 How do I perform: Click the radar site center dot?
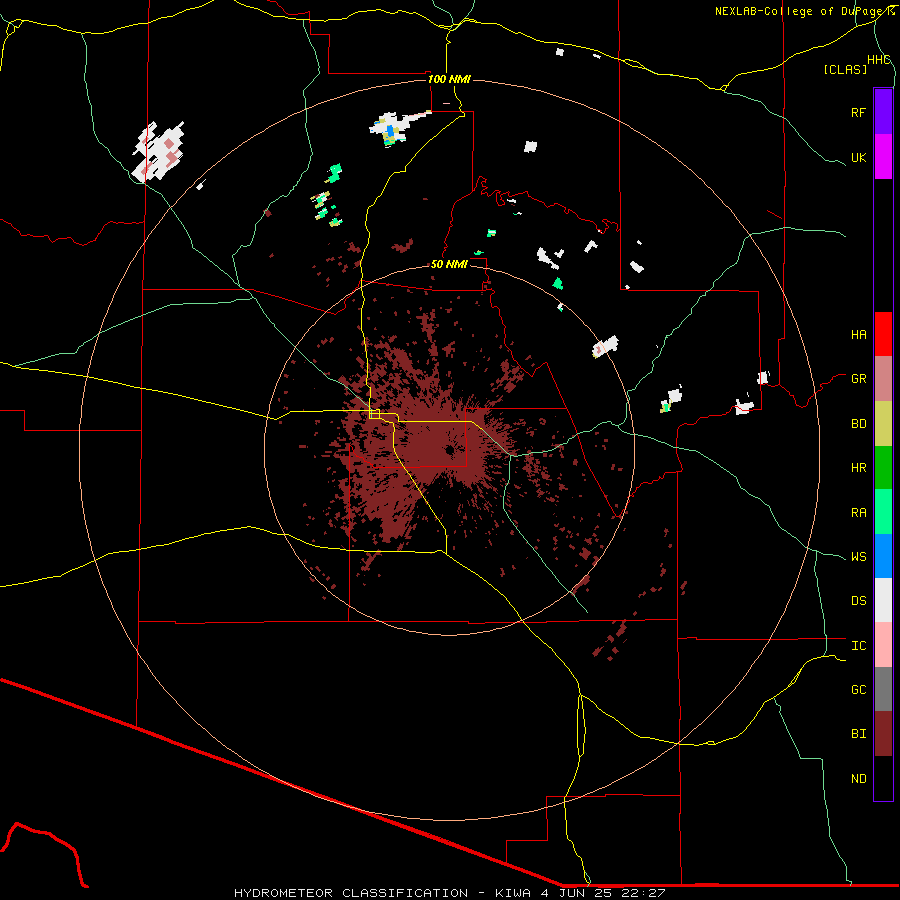[x=449, y=450]
